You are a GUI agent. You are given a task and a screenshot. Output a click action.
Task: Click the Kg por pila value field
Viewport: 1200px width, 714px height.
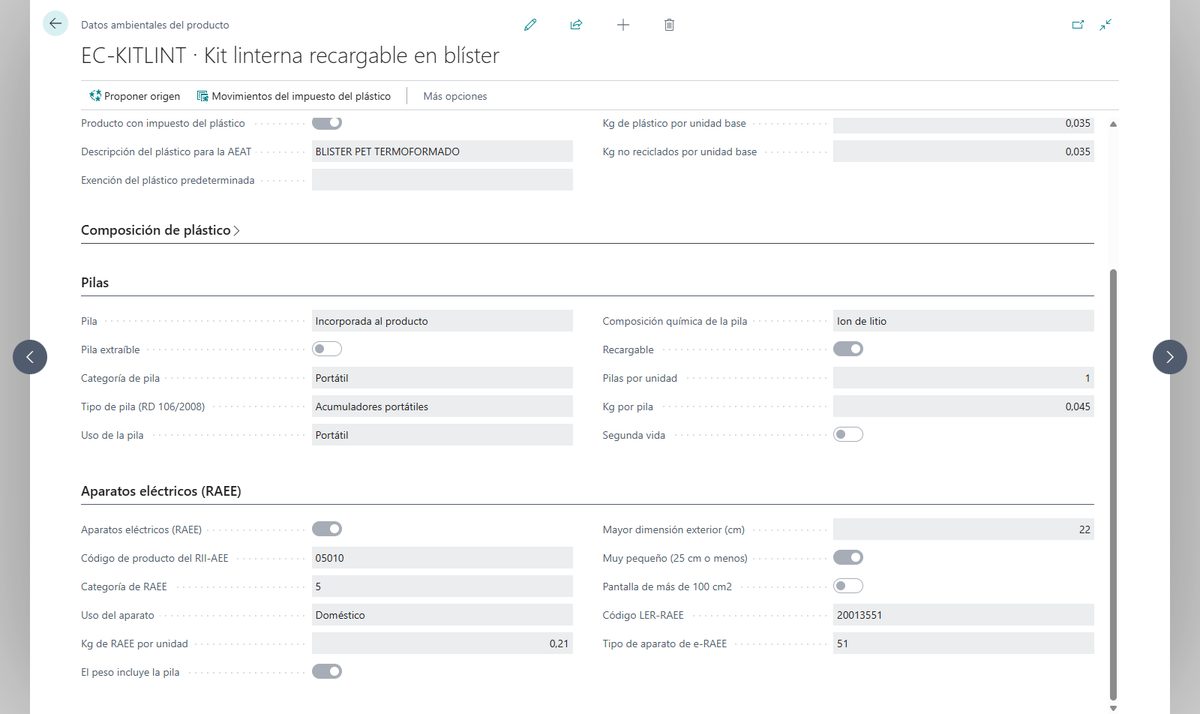click(963, 406)
